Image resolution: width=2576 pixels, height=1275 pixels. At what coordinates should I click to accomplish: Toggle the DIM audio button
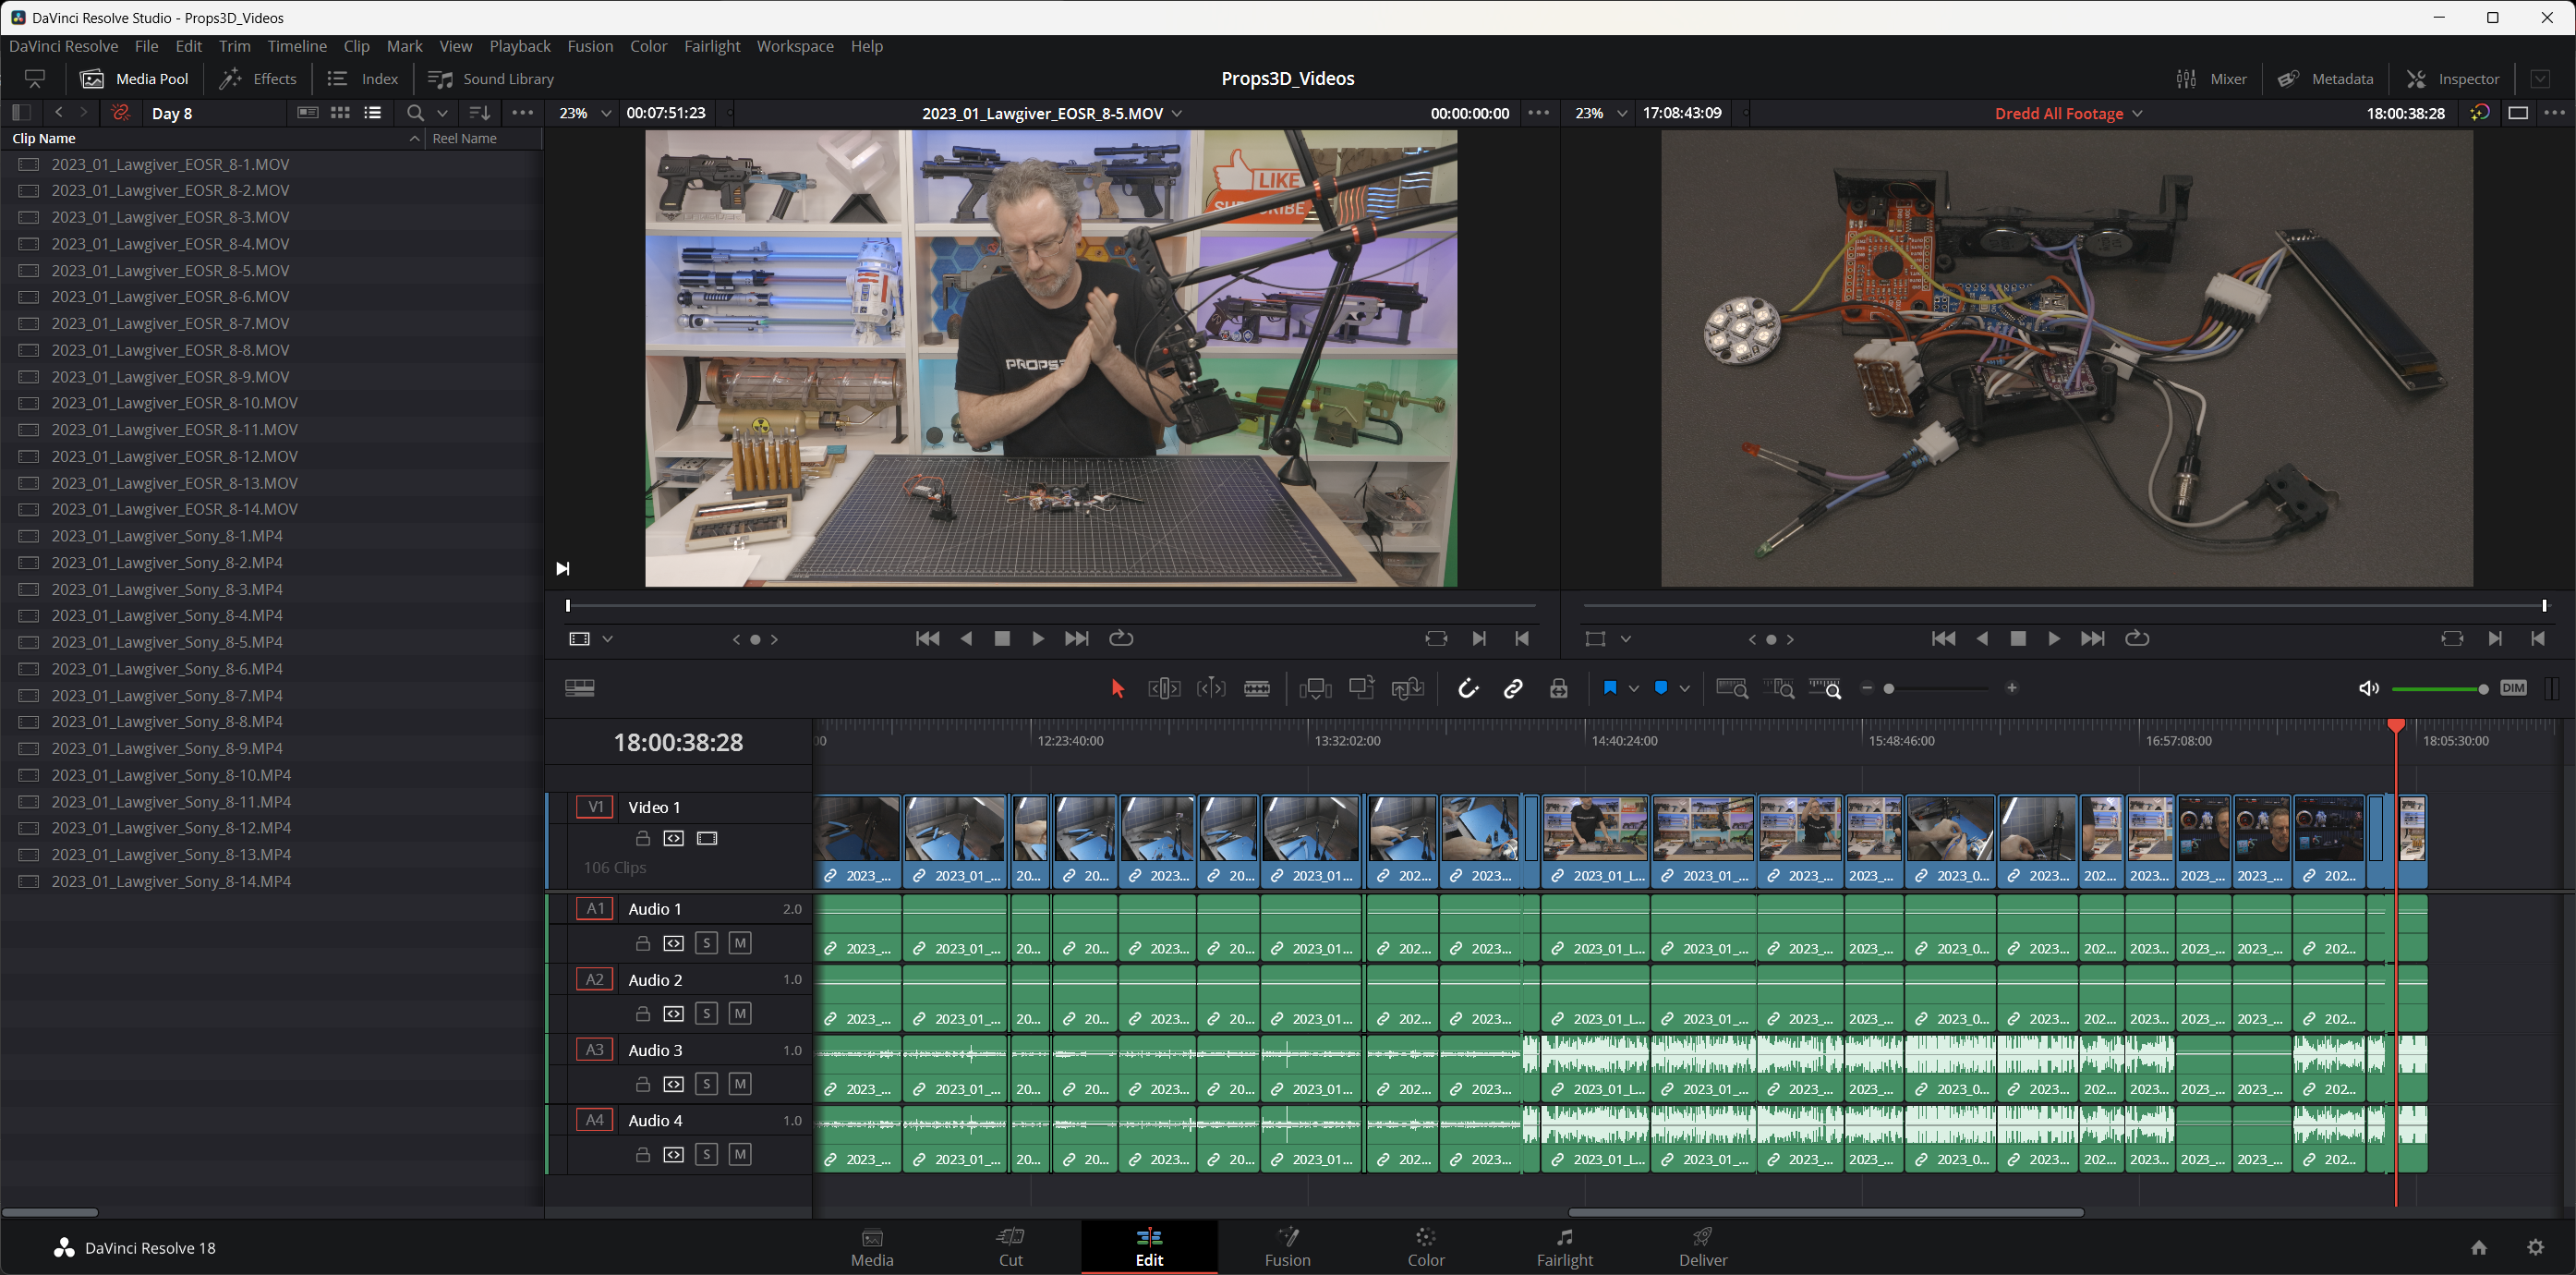2513,688
